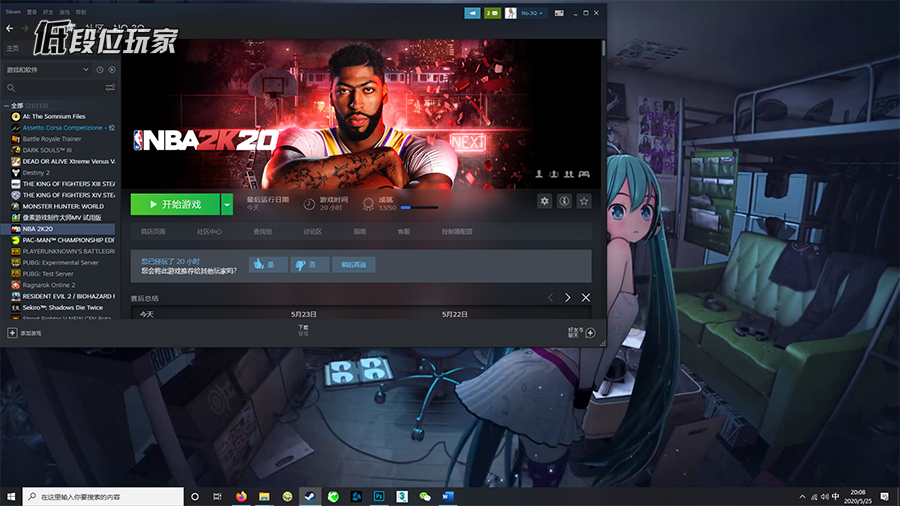Screen dimensions: 900x506
Task: Open the account avatar picture
Action: [x=510, y=13]
